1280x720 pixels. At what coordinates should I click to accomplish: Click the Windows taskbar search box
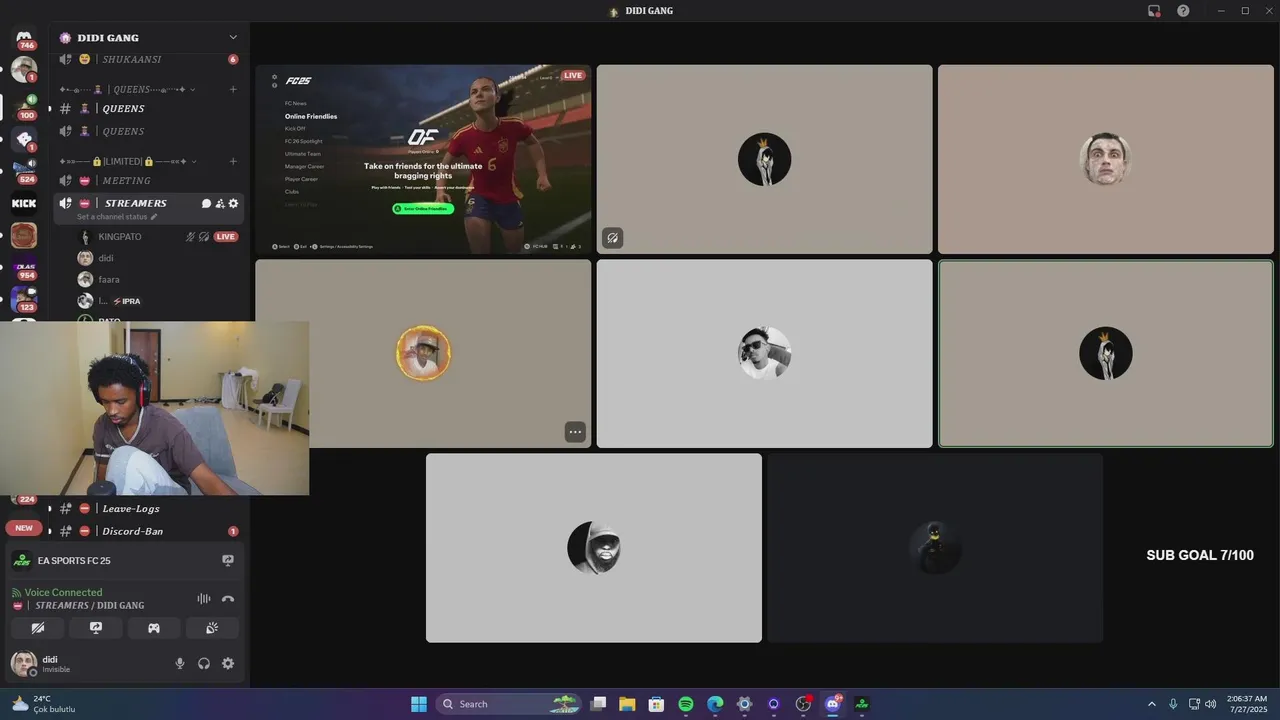(x=509, y=704)
